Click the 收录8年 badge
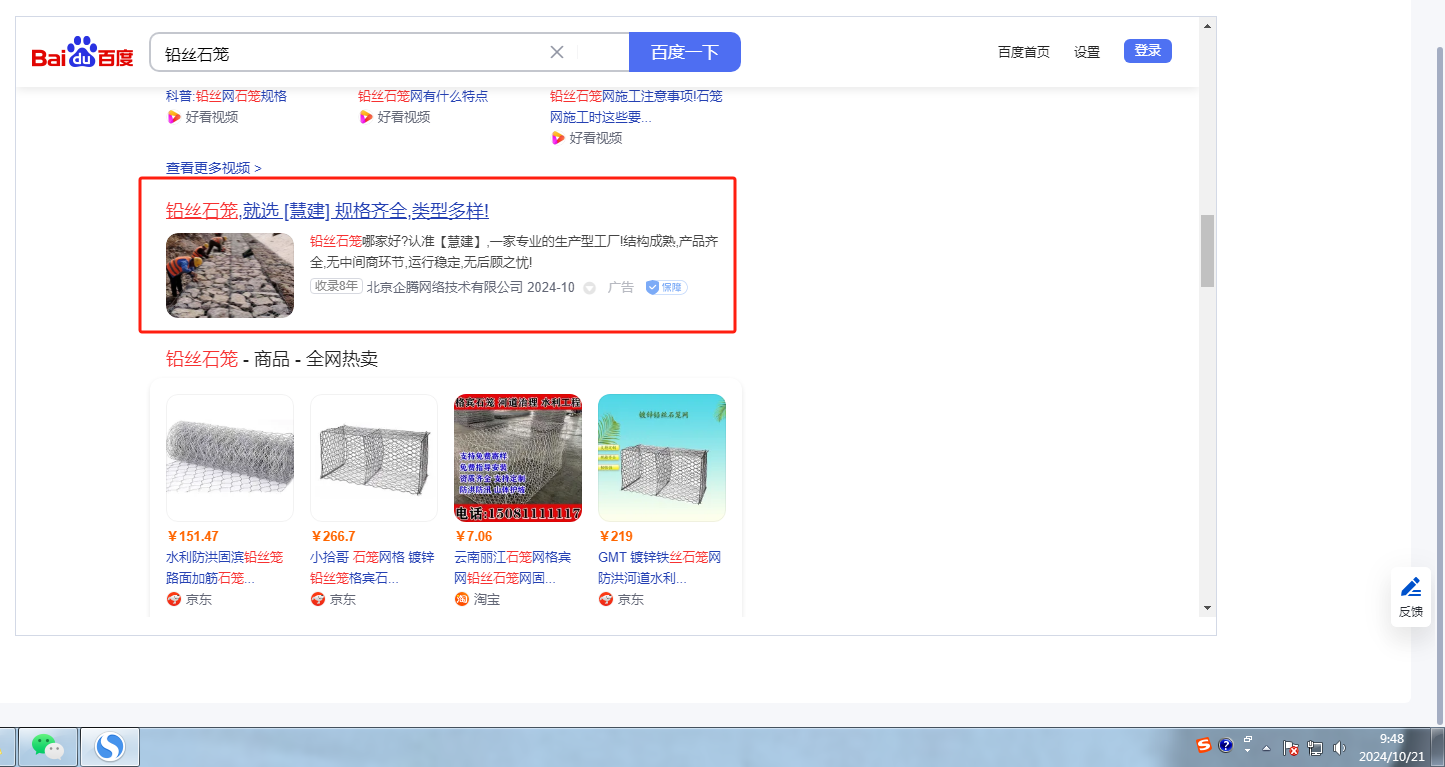Screen dimensions: 1445x767 [x=336, y=287]
